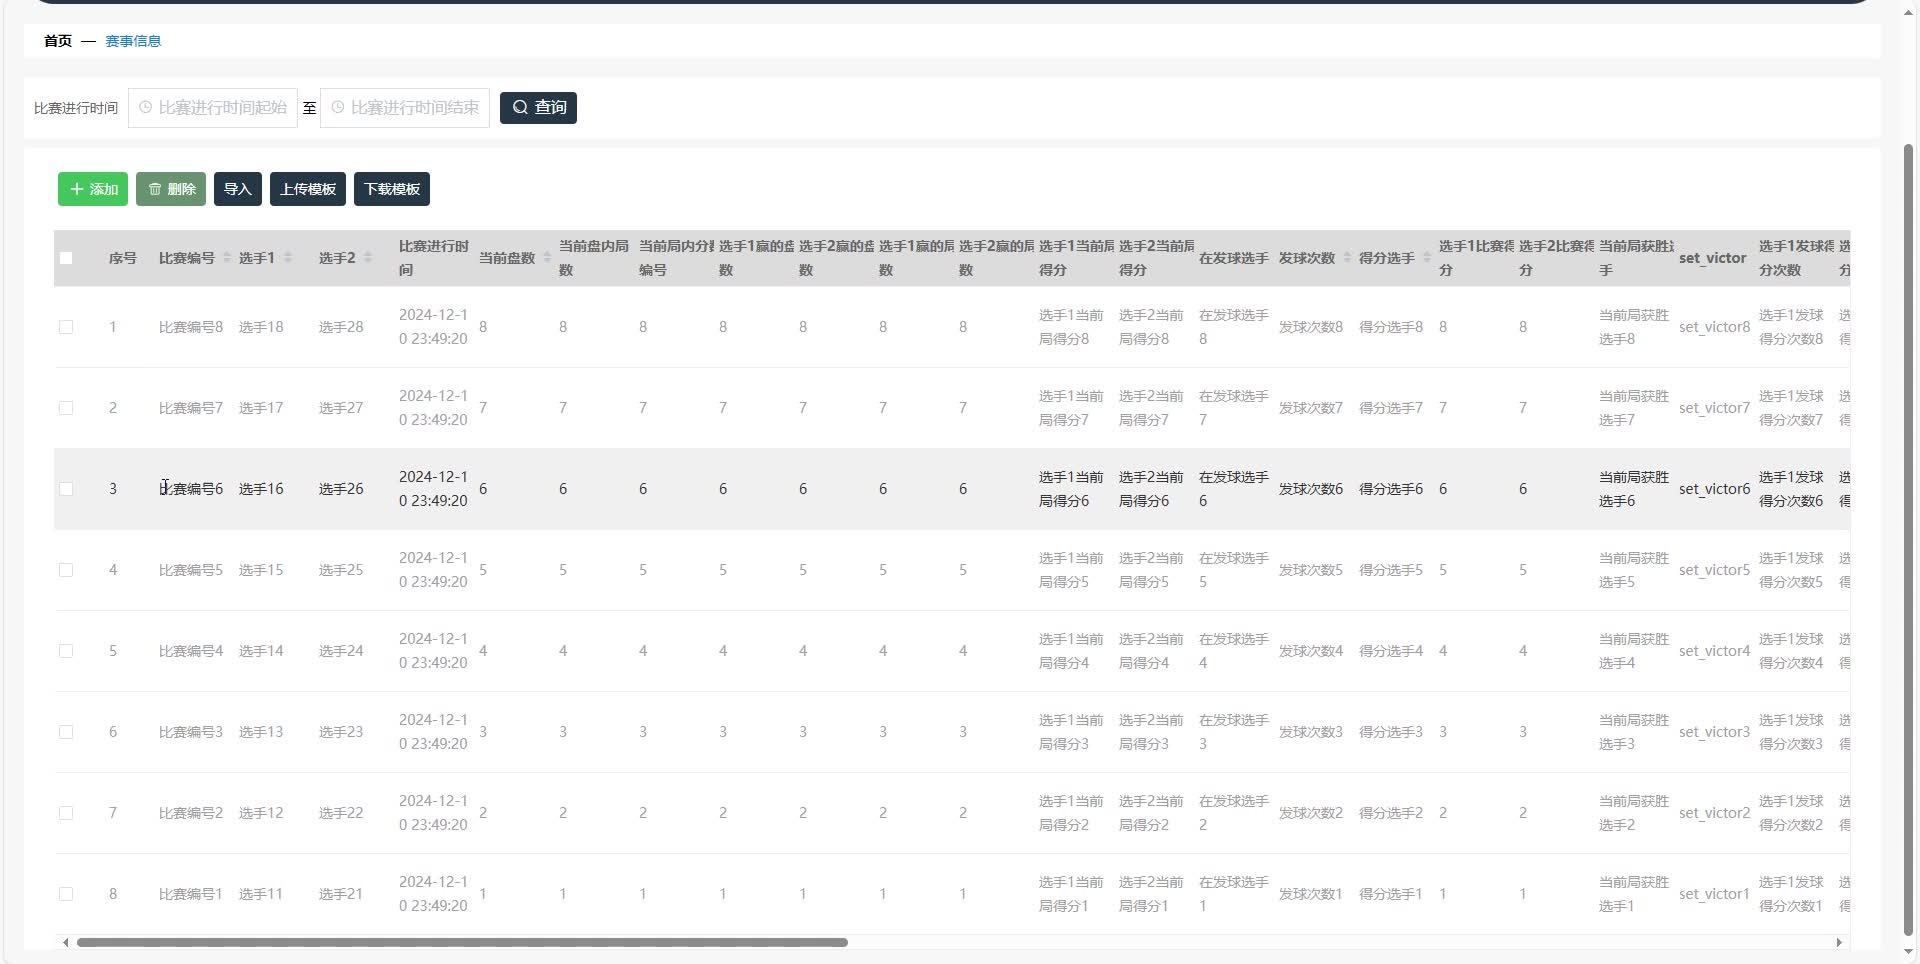
Task: Sort by 比赛编号 column sort arrows
Action: [227, 258]
